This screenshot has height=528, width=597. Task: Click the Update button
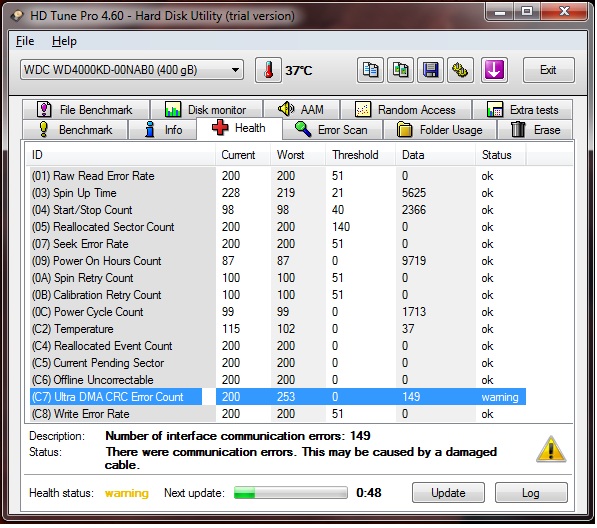tap(448, 493)
